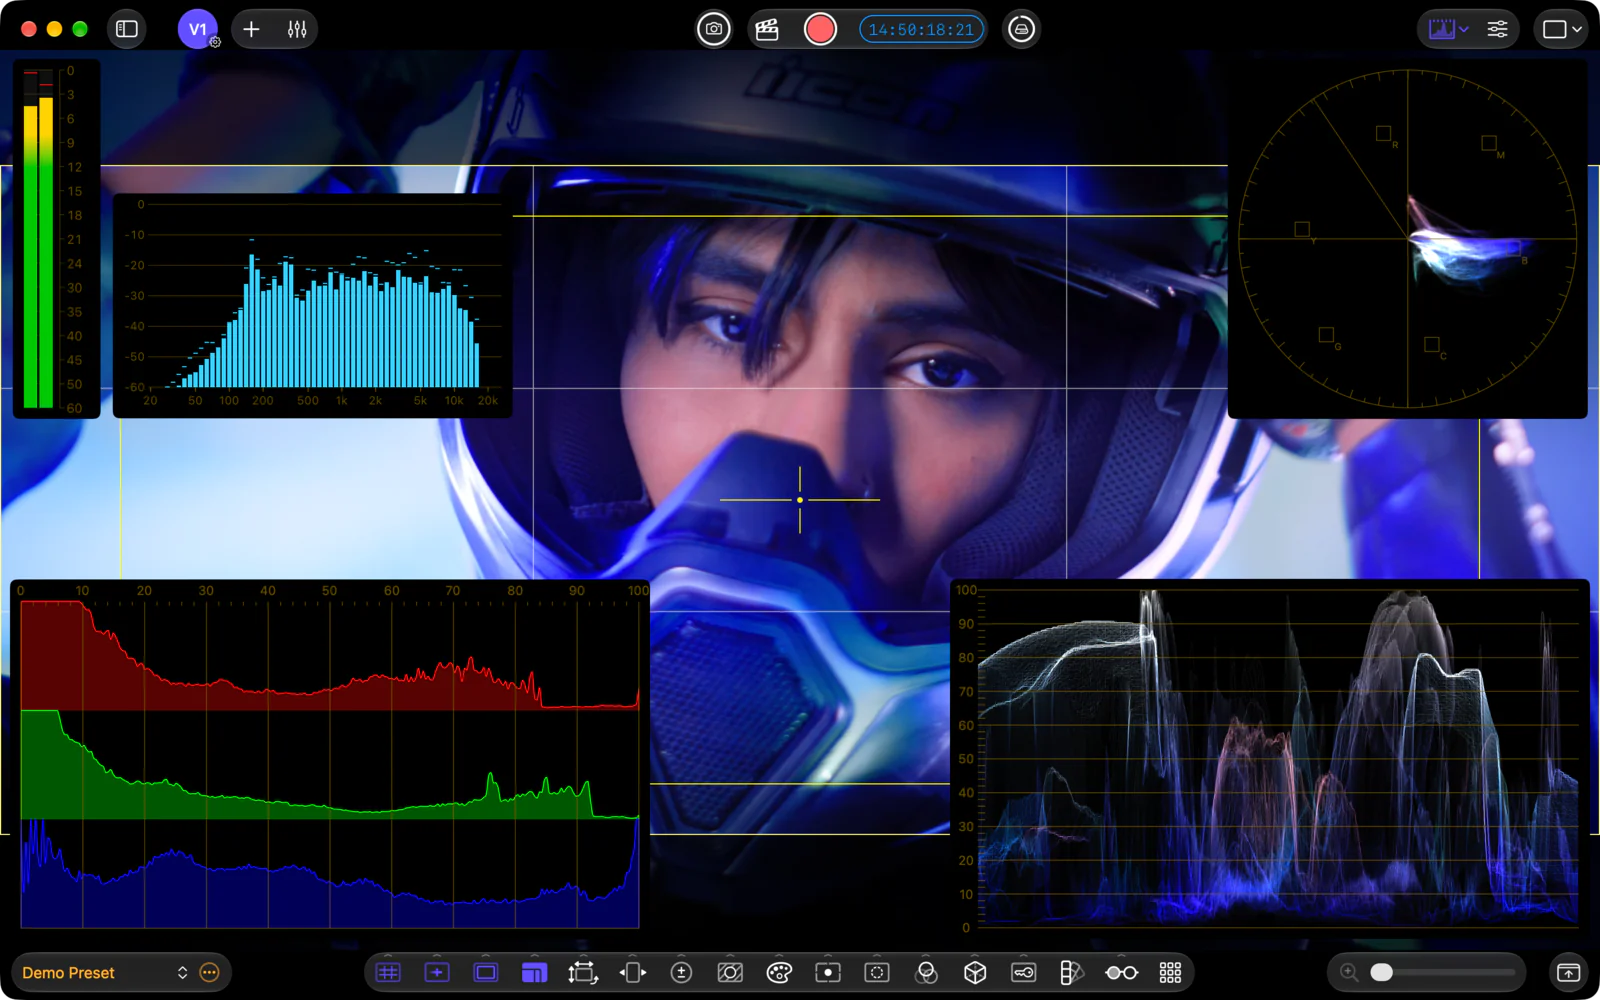Click the clapperboard slate icon
This screenshot has height=1000, width=1600.
(x=767, y=29)
